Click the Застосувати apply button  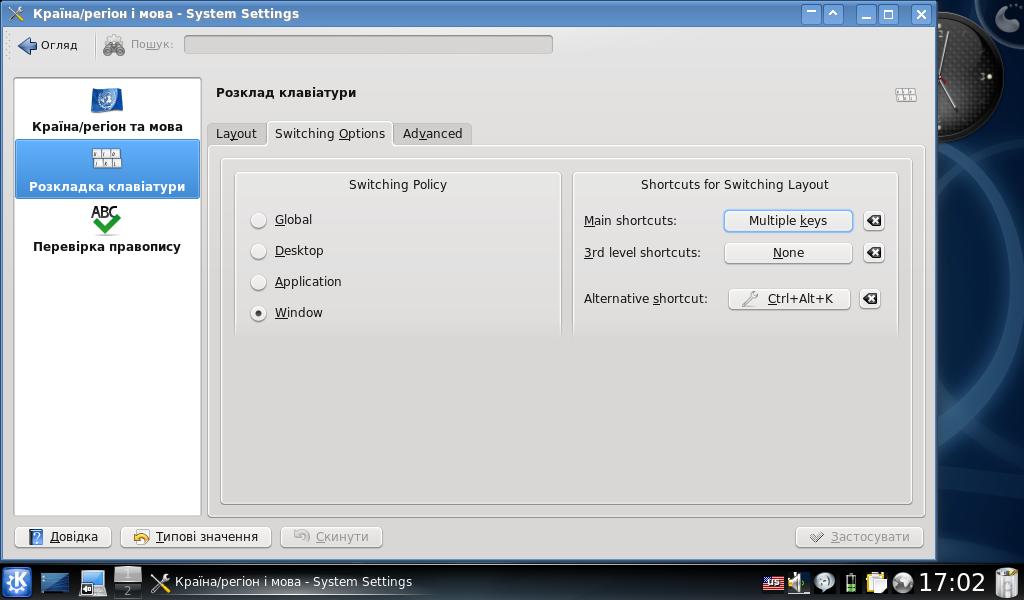tap(859, 537)
